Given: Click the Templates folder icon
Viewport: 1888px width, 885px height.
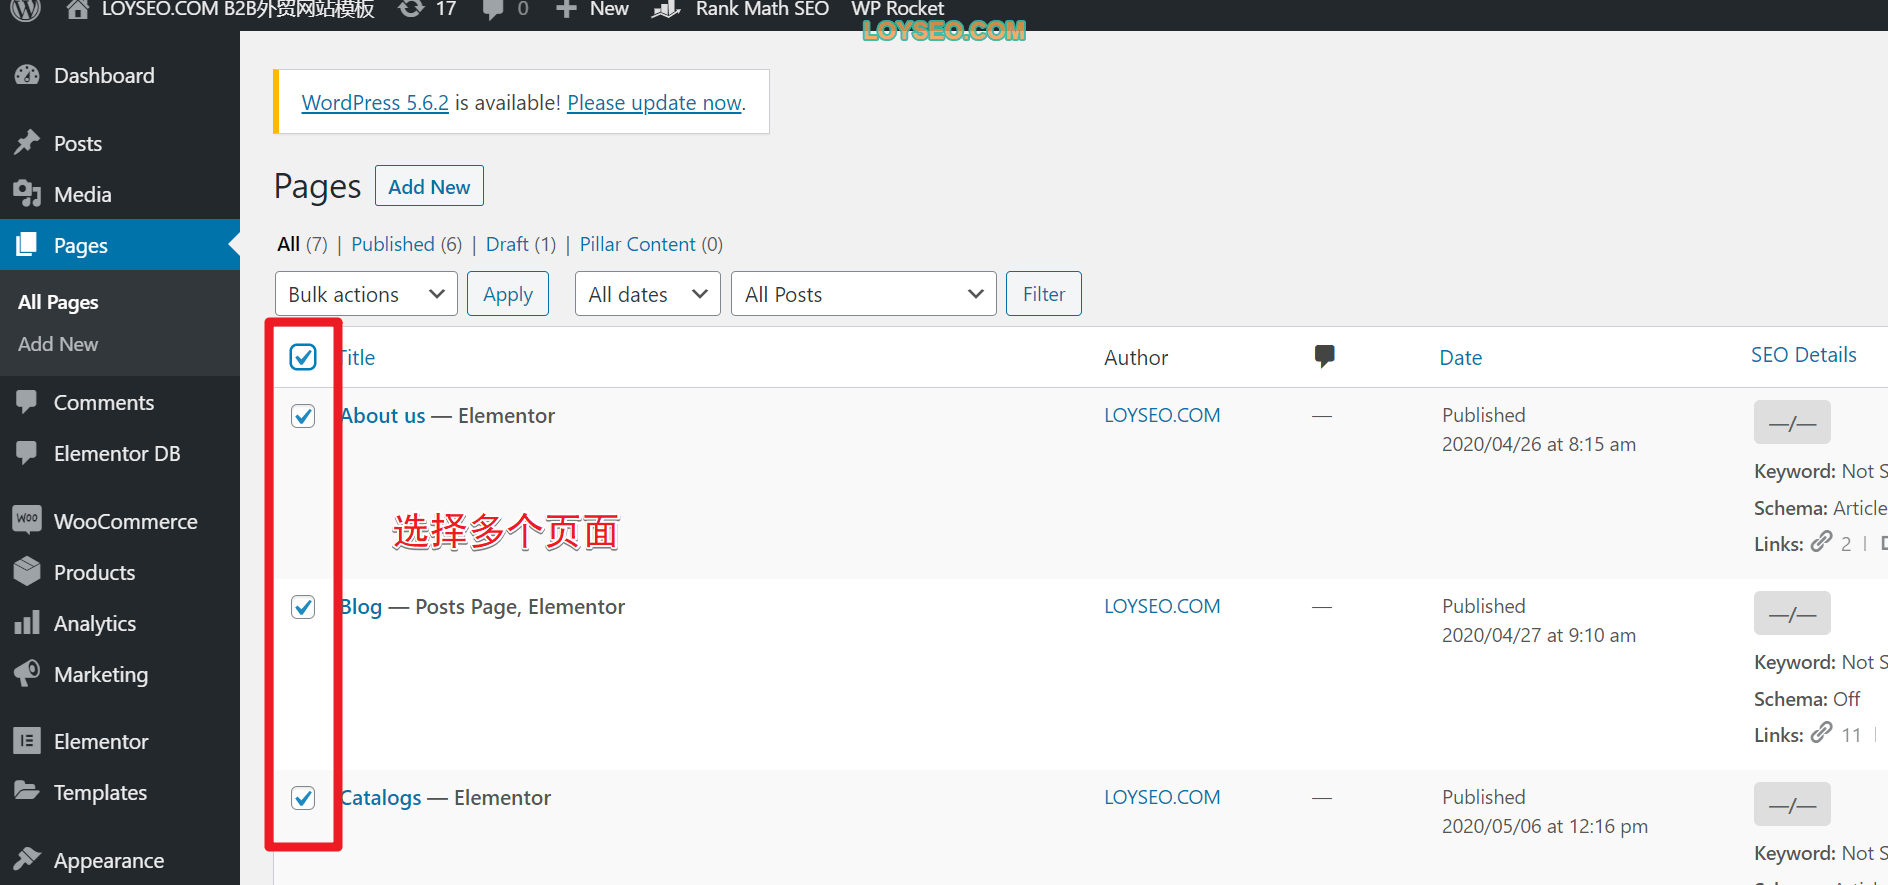Looking at the screenshot, I should click(x=27, y=791).
